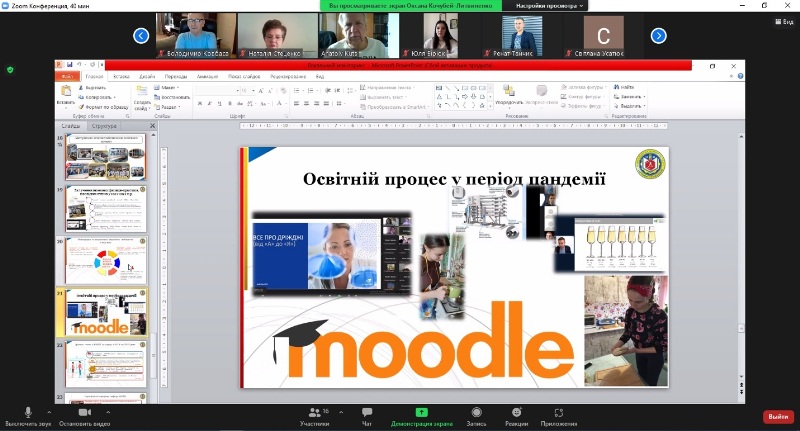This screenshot has height=431, width=800.
Task: Switch to the Переходы ribbon tab
Action: coord(176,77)
